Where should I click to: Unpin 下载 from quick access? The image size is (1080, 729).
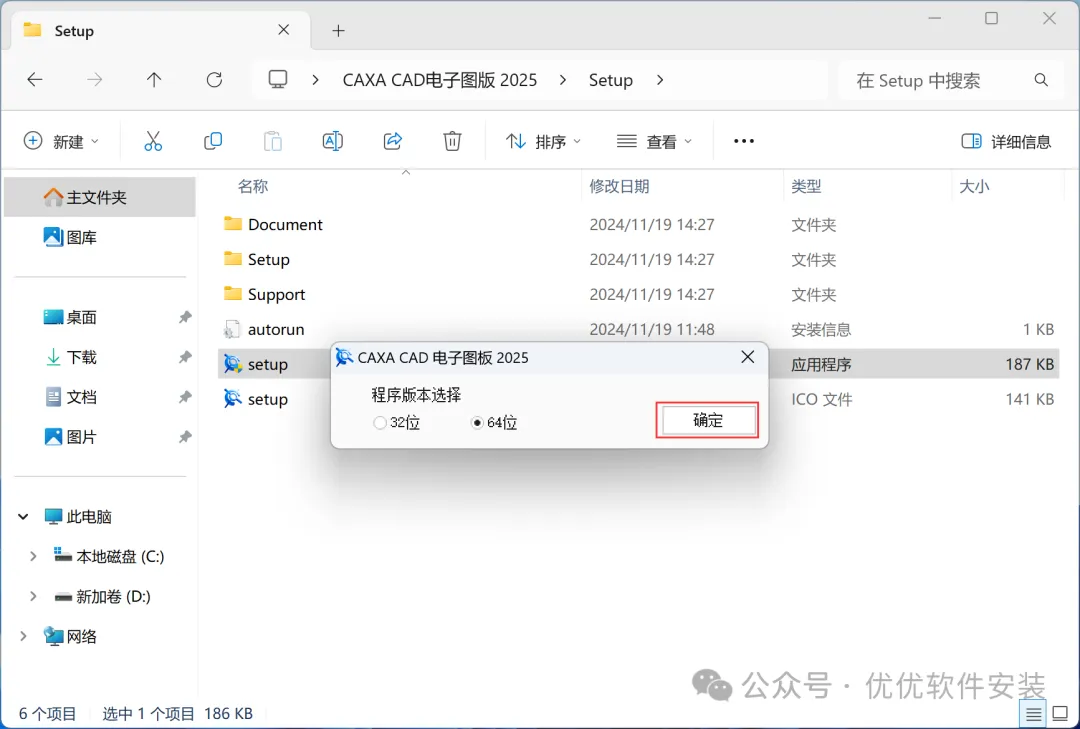[x=185, y=357]
